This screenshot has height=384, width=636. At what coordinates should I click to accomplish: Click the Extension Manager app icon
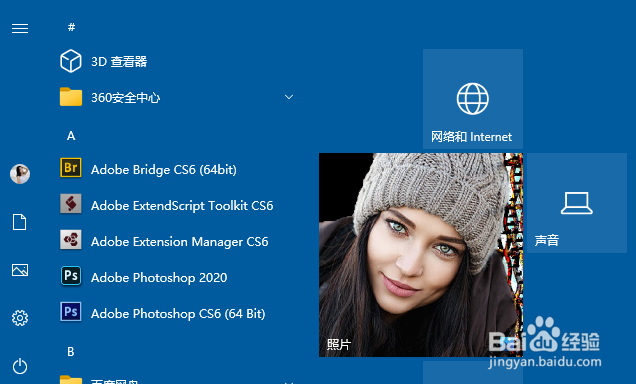click(71, 240)
